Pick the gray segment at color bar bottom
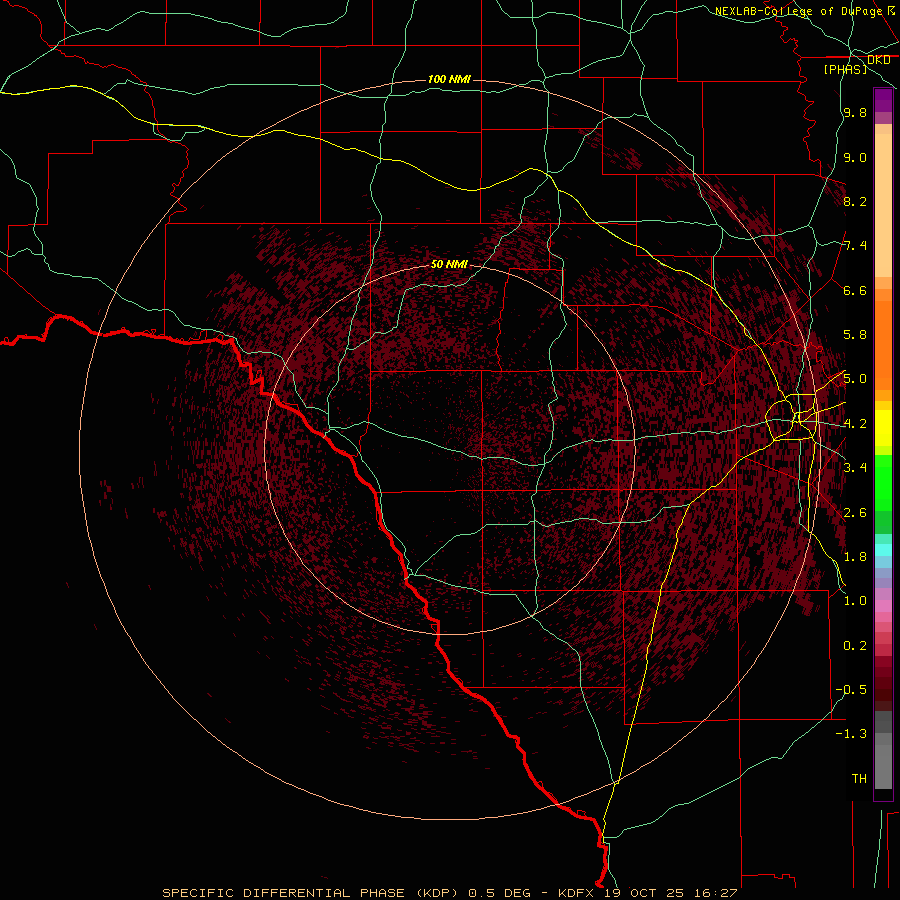The height and width of the screenshot is (900, 900). (883, 766)
